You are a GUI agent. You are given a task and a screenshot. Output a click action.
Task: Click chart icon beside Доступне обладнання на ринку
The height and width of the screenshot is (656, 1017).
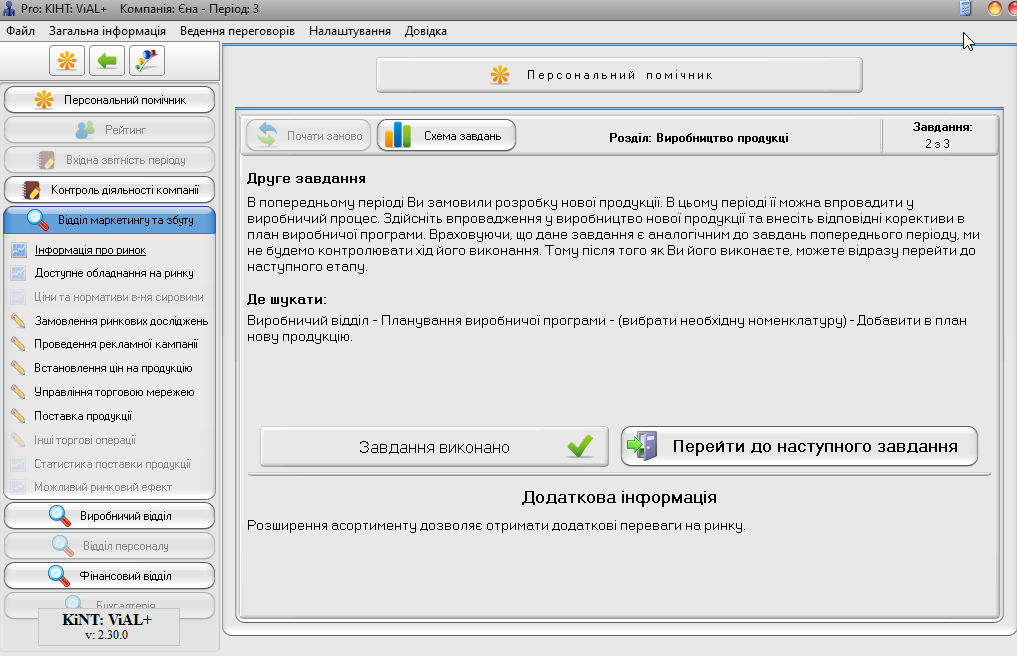tap(18, 273)
